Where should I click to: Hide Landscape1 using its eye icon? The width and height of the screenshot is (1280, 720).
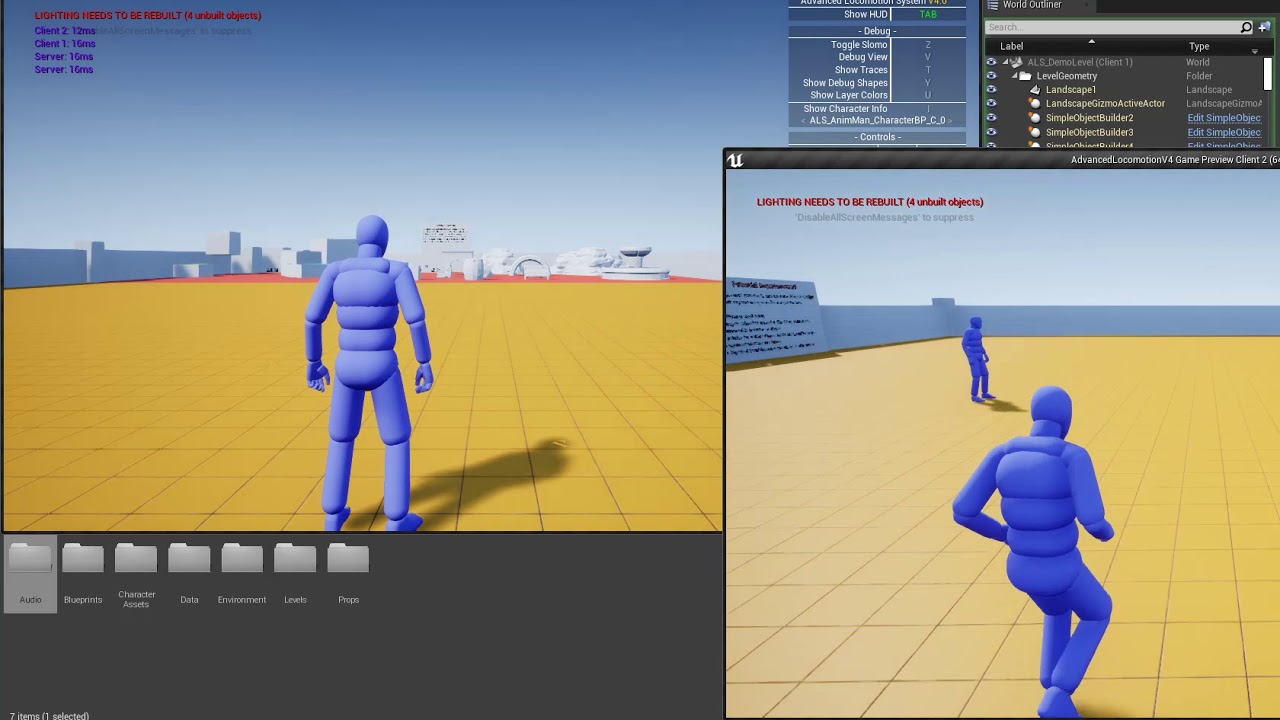[x=991, y=90]
